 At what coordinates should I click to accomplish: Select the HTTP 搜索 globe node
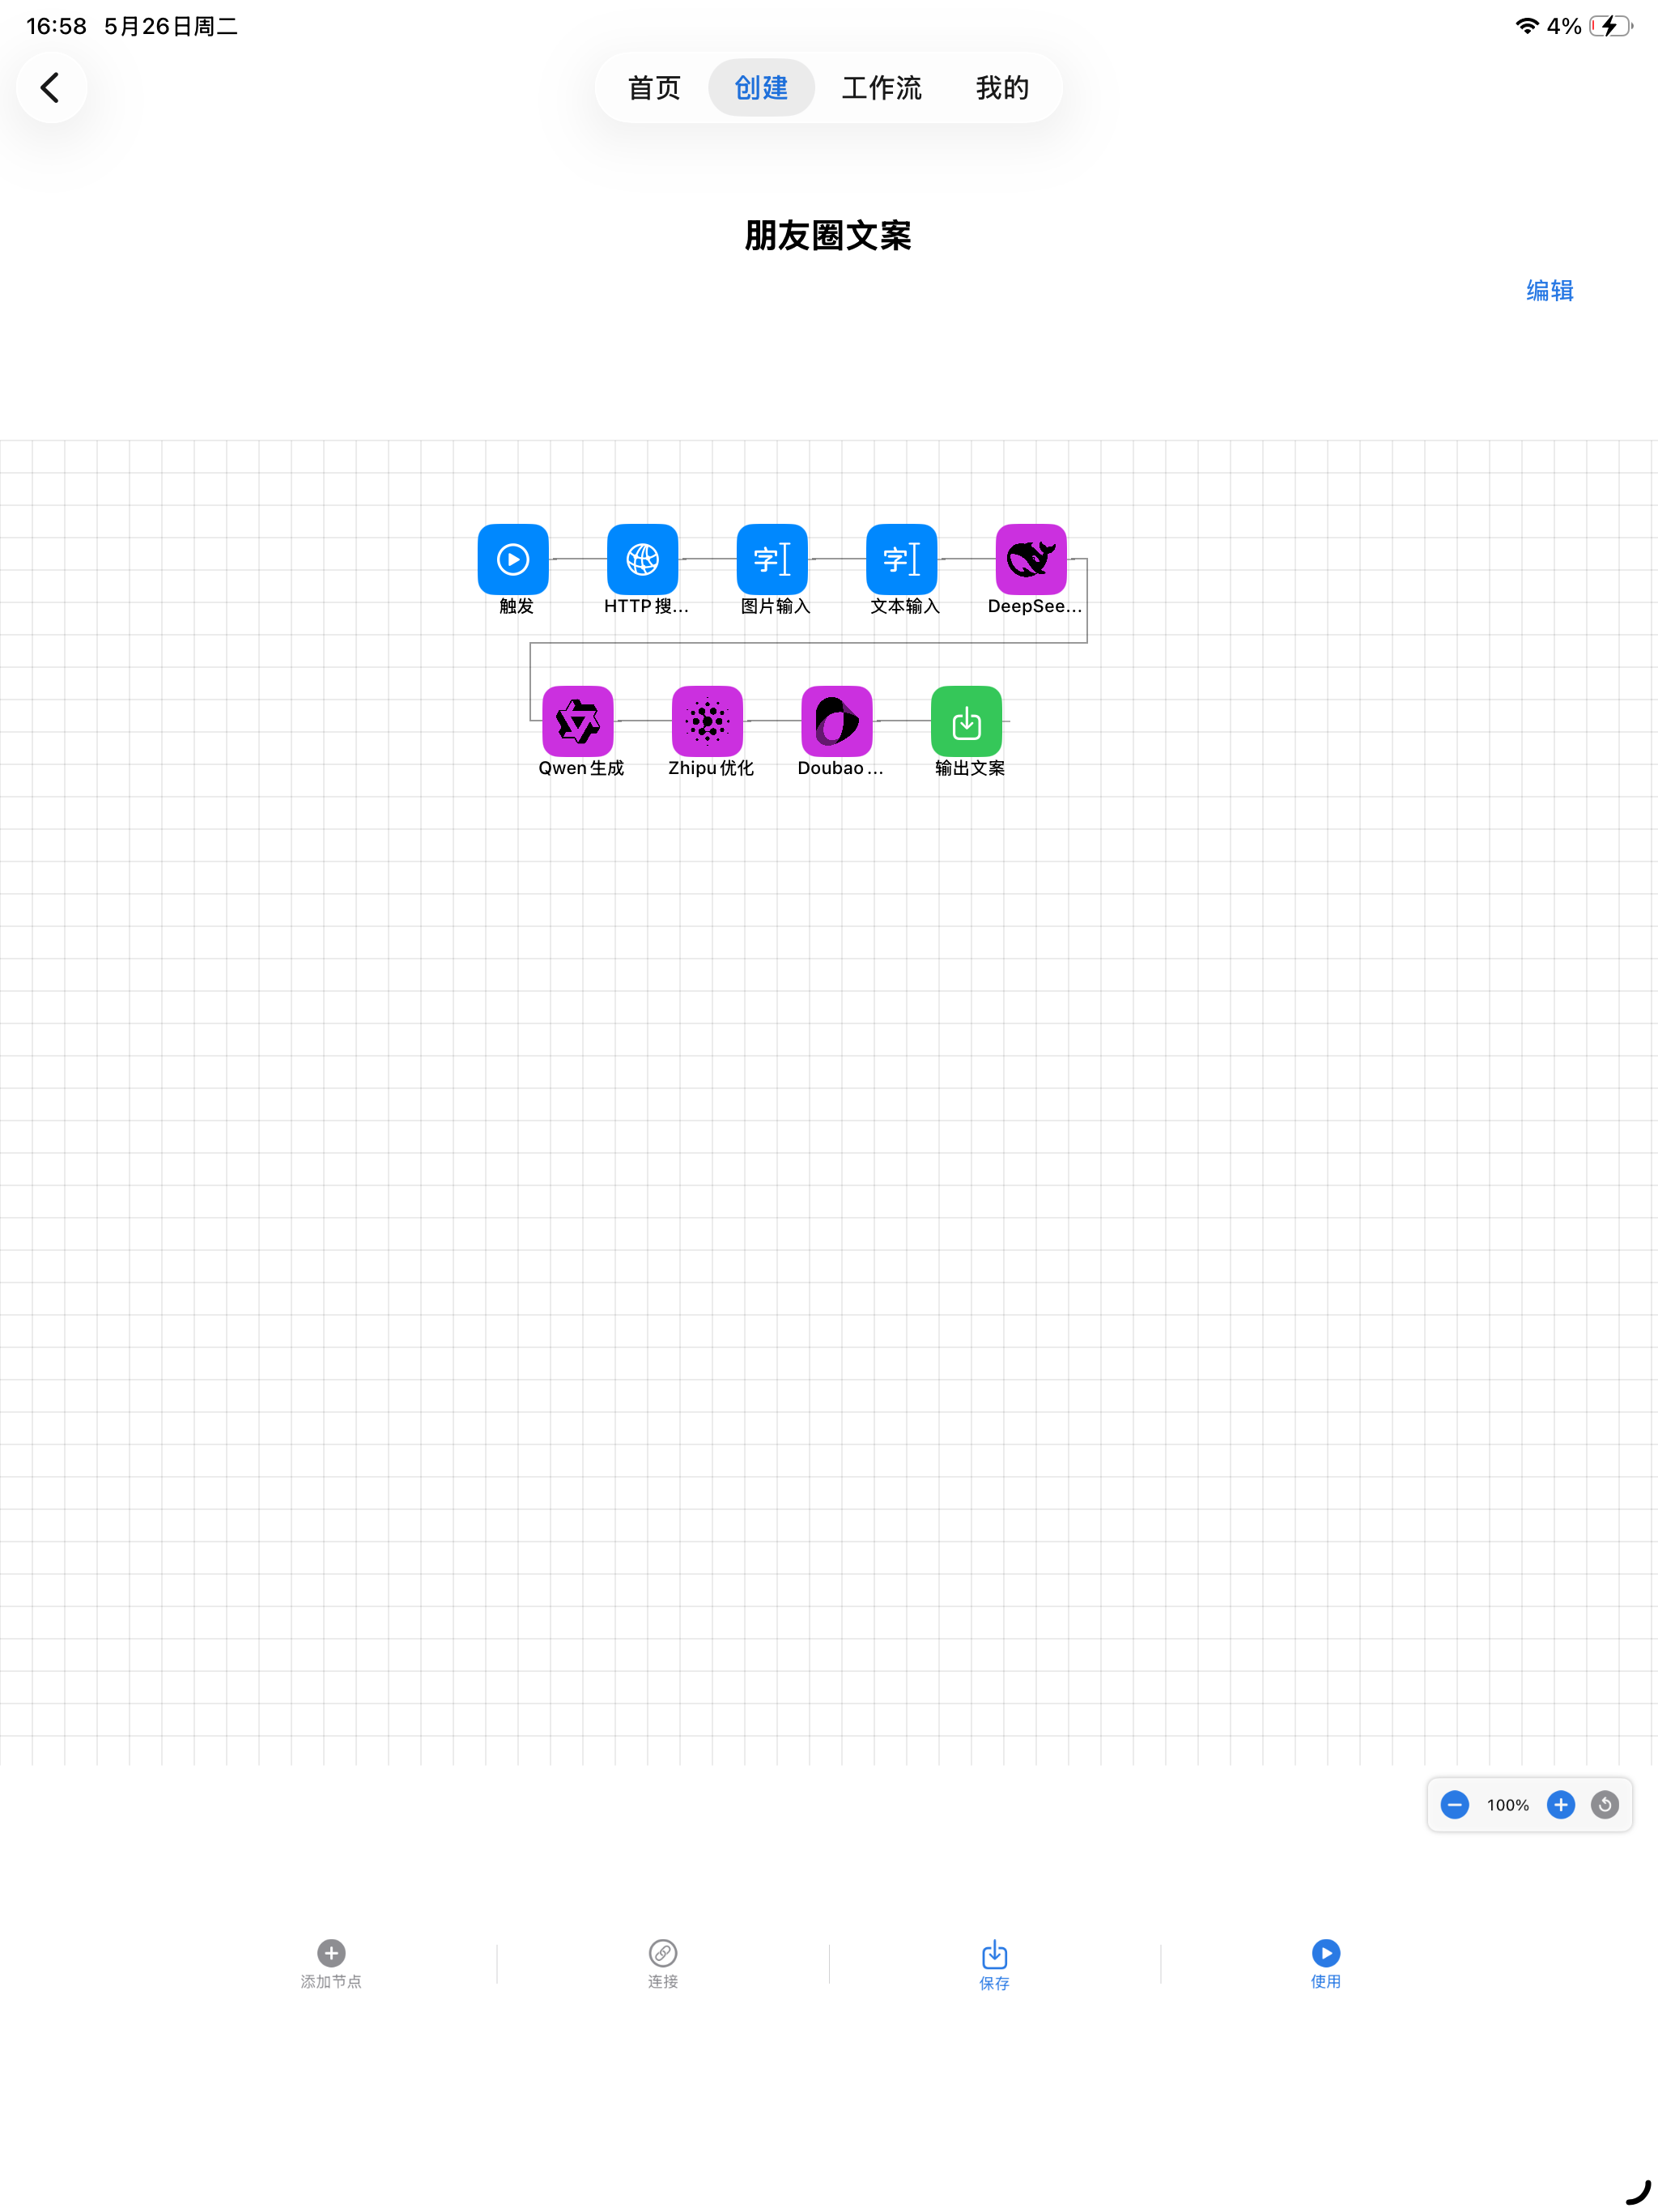click(x=643, y=559)
